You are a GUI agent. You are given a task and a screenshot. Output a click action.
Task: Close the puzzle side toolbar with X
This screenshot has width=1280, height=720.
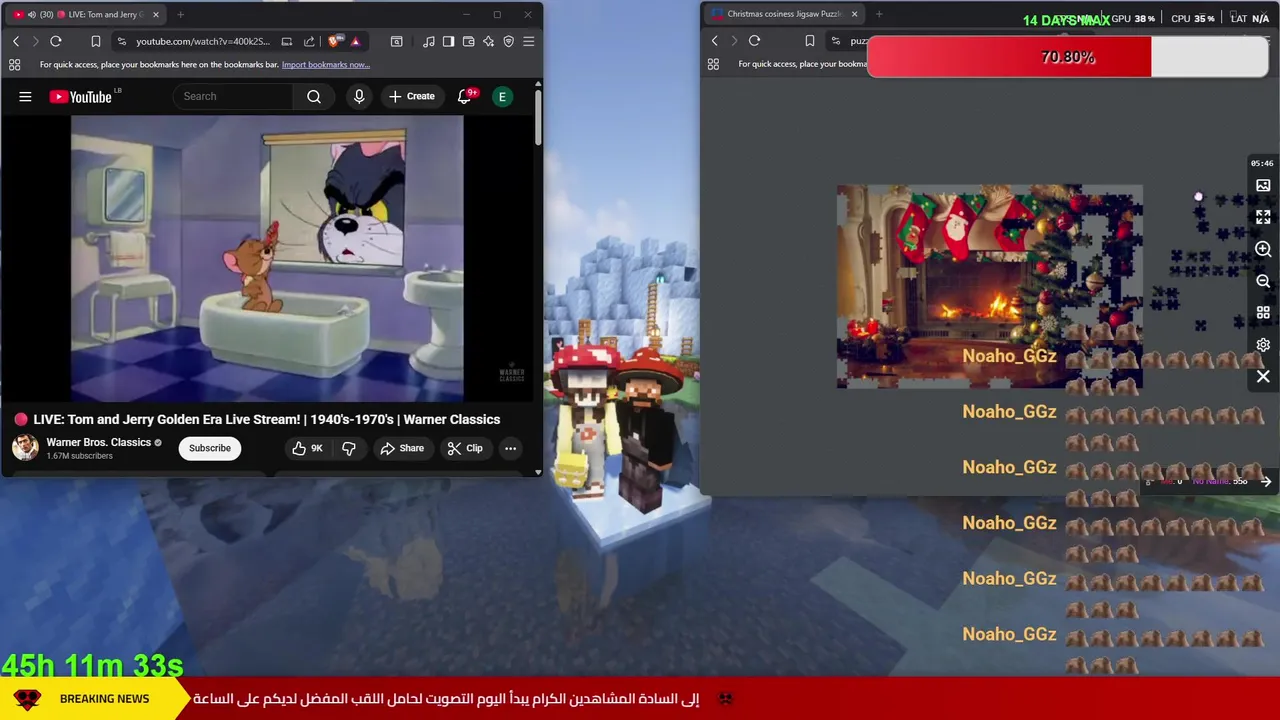tap(1263, 377)
